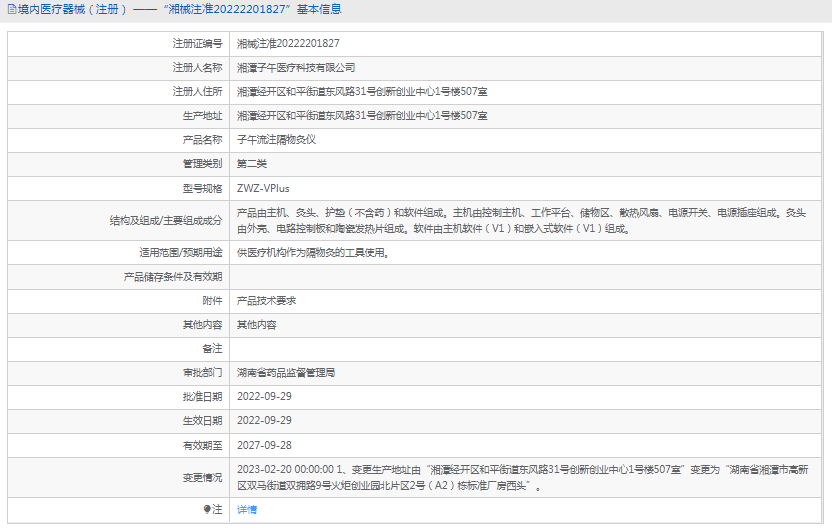832x532 pixels.
Task: Click the 附件 label
Action: 212,301
